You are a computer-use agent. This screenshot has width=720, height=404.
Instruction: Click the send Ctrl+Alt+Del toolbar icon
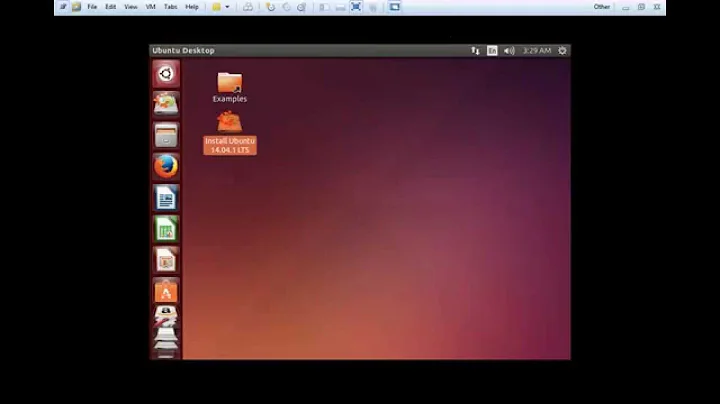click(x=248, y=7)
